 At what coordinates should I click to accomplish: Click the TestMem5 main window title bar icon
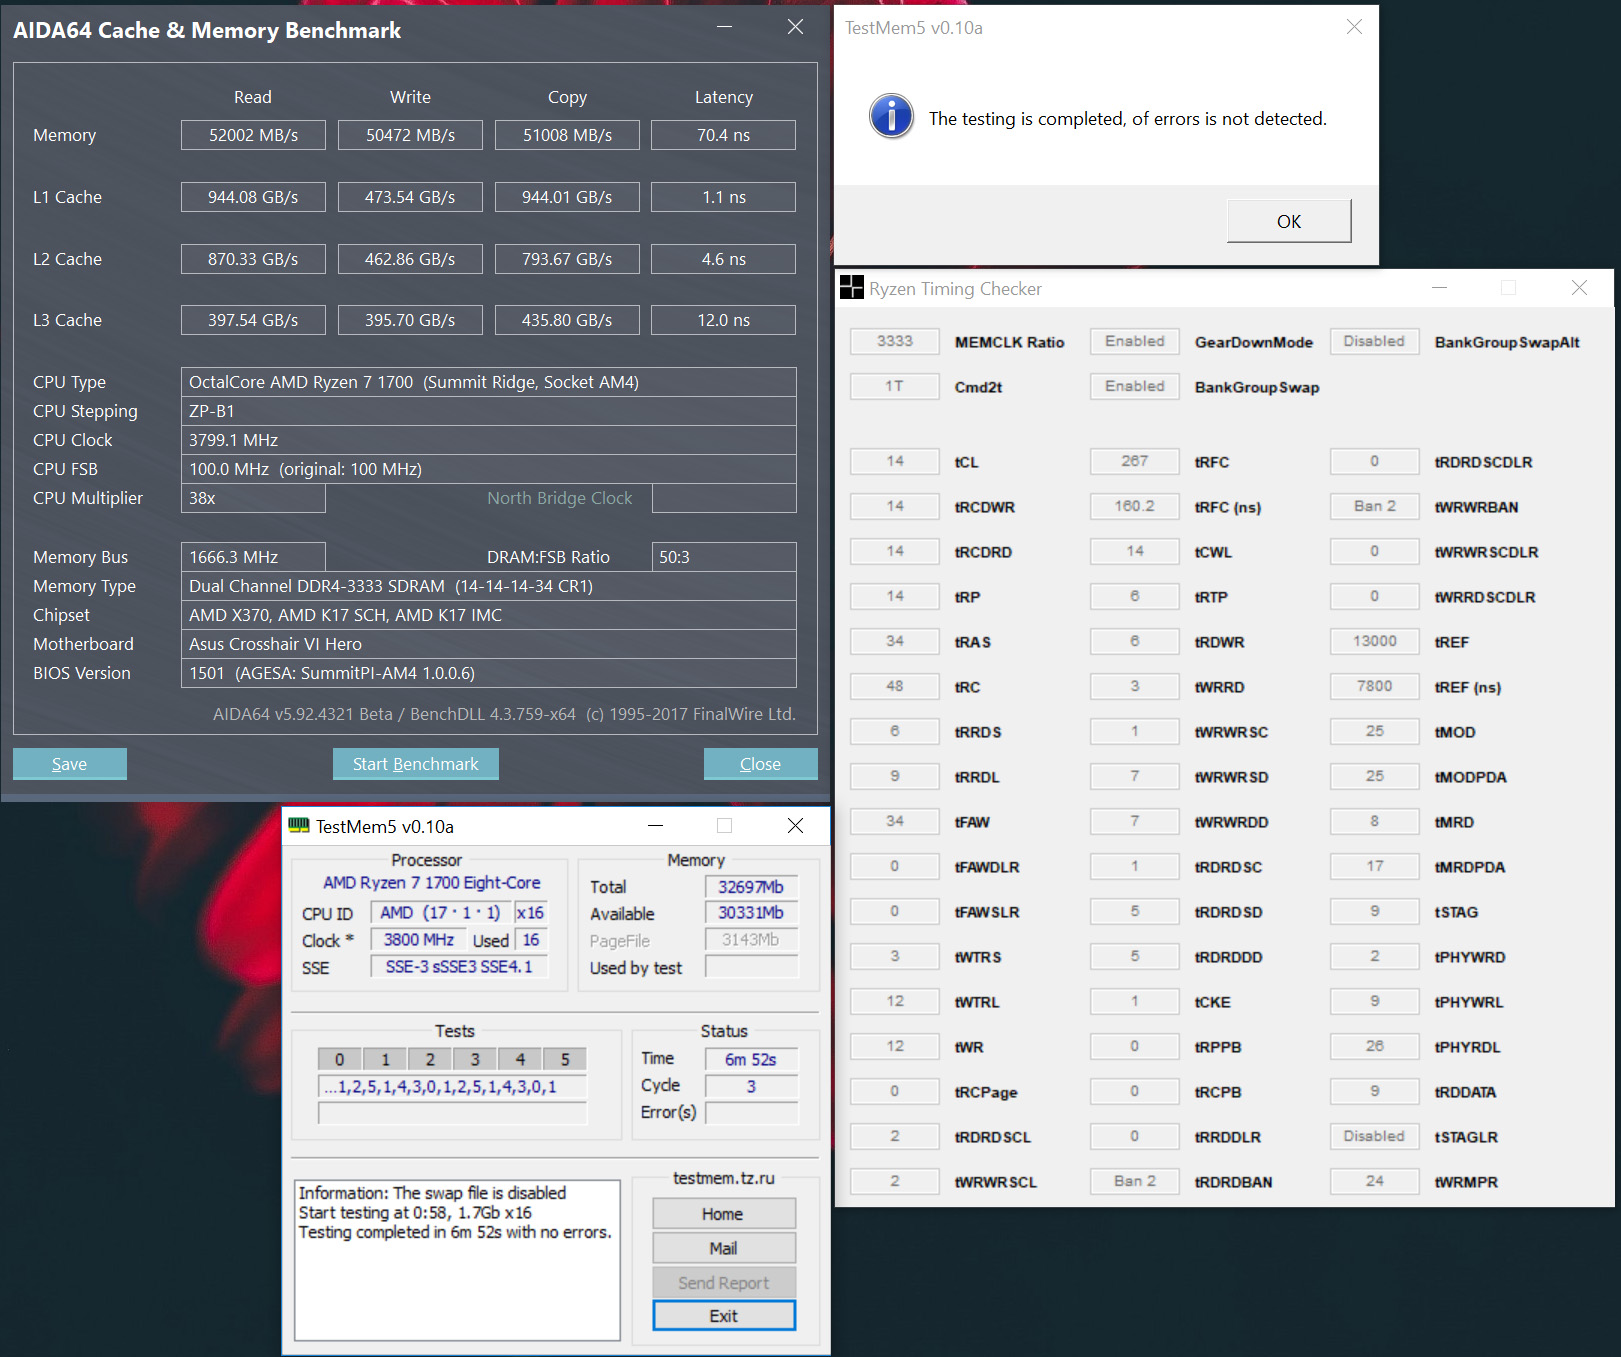coord(298,826)
